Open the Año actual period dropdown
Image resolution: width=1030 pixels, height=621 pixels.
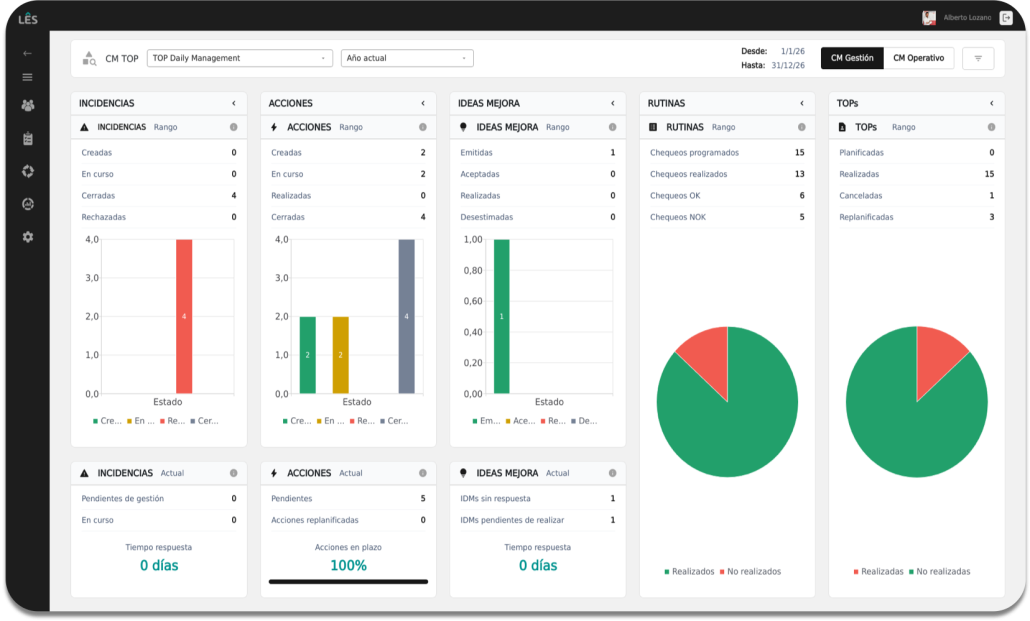[x=407, y=58]
